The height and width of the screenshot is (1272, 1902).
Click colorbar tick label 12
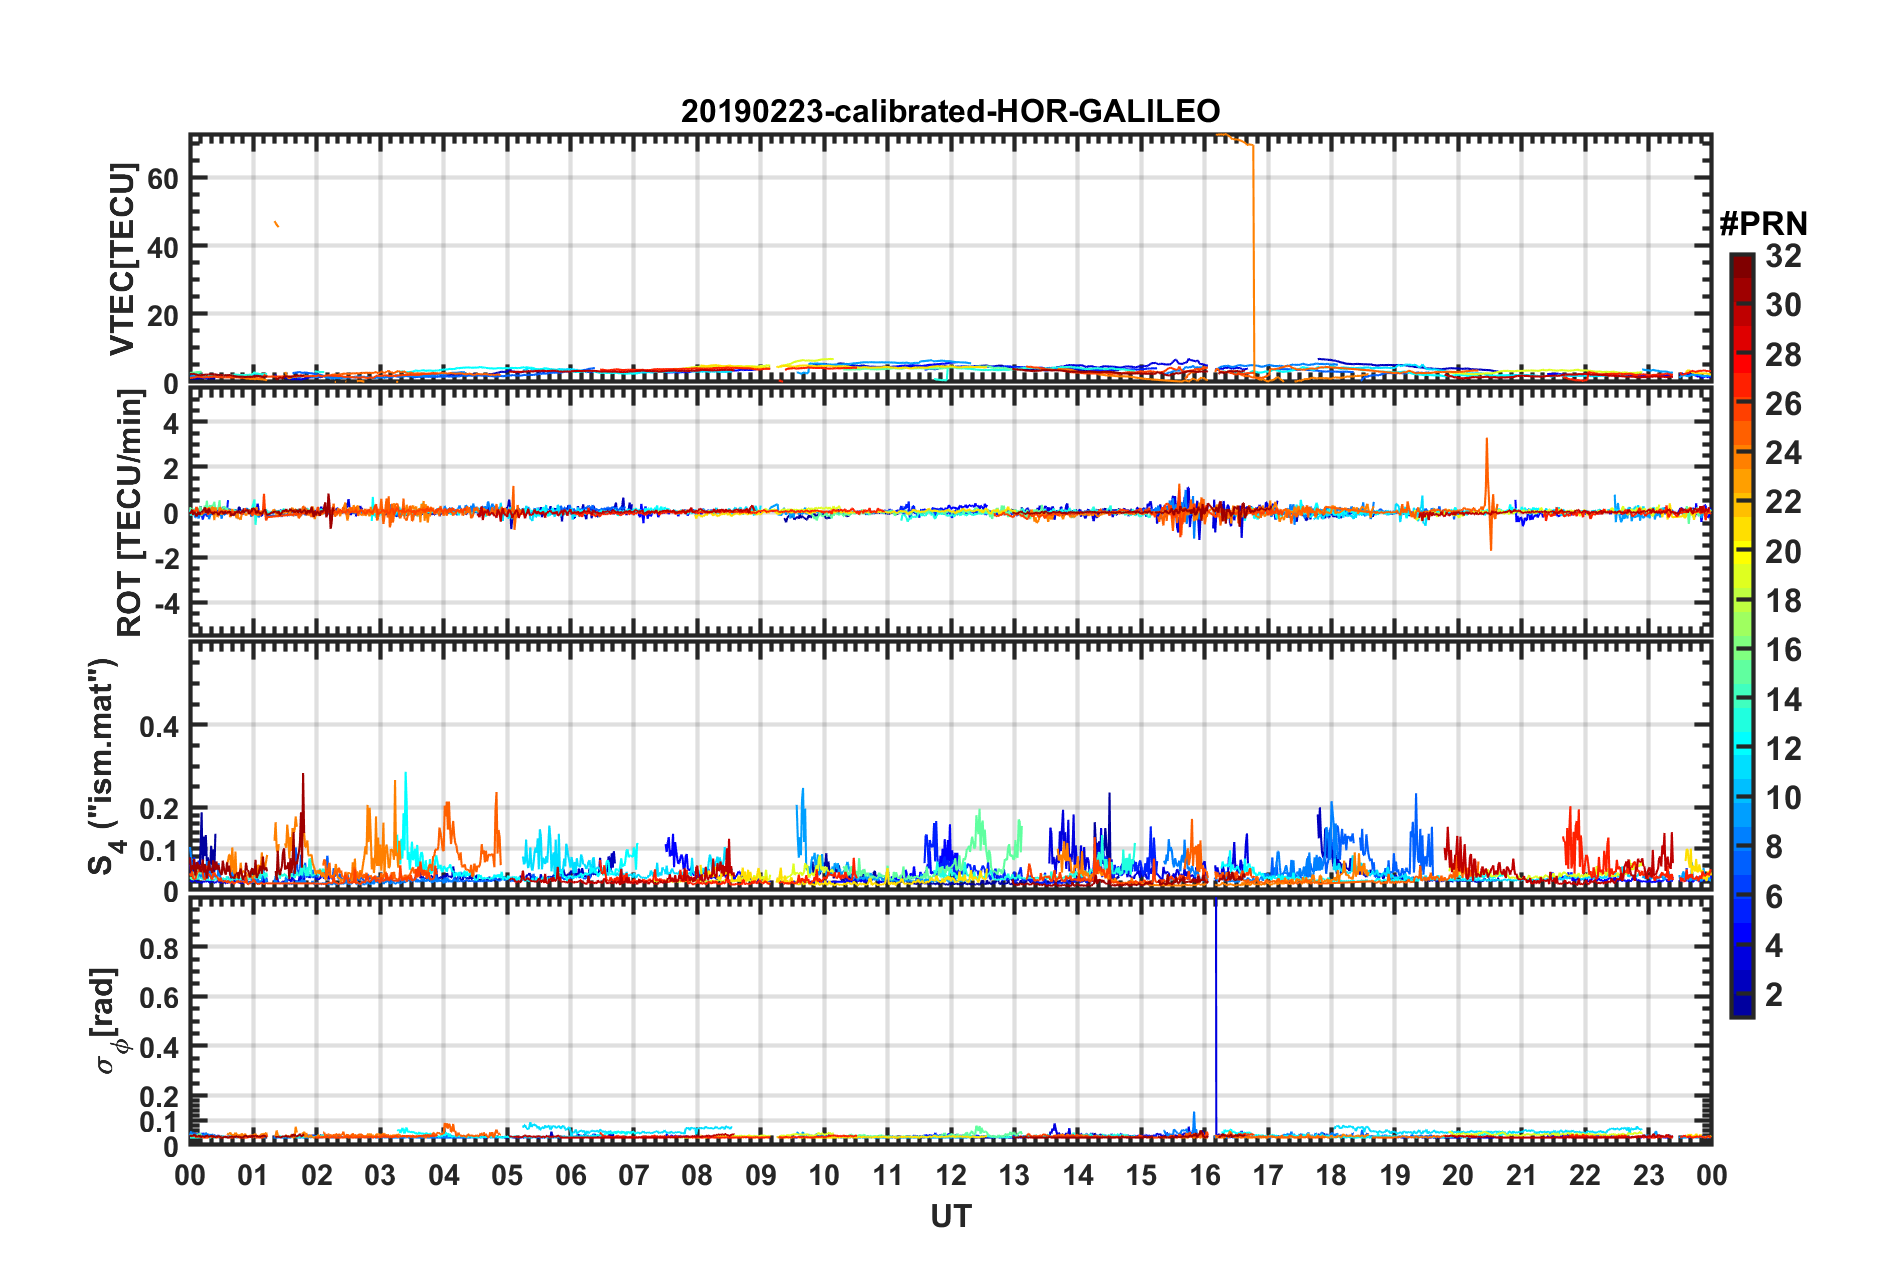1783,749
